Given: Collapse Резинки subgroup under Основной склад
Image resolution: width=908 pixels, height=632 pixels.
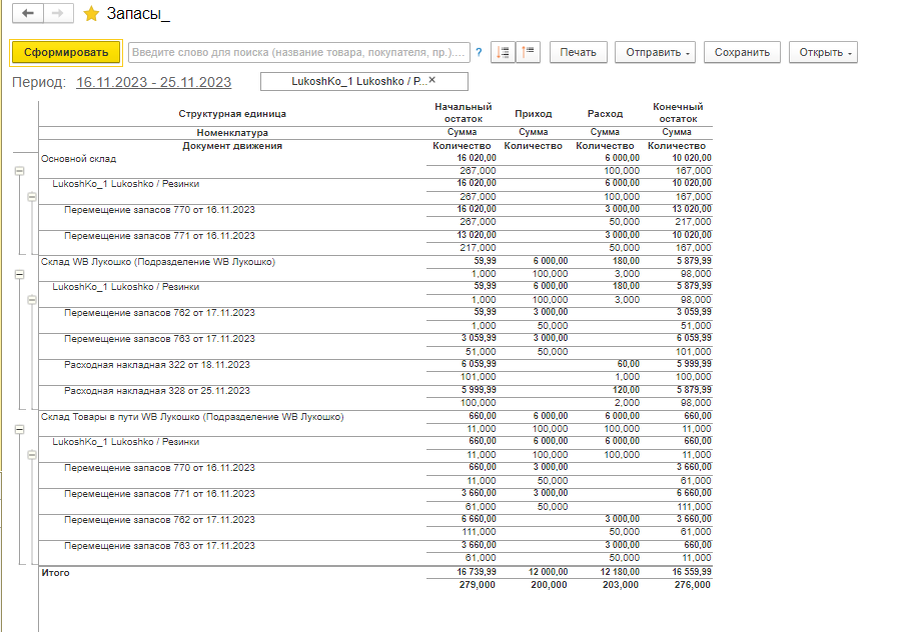Looking at the screenshot, I should 32,197.
